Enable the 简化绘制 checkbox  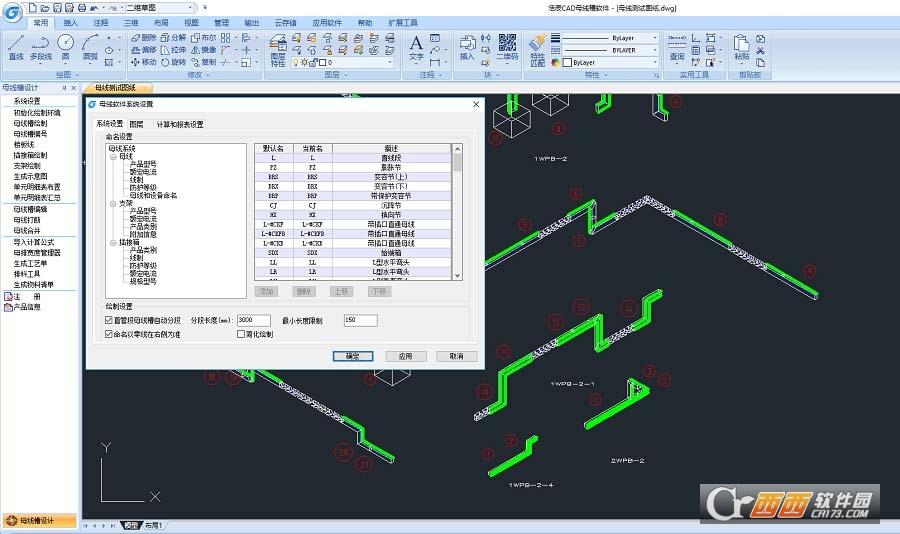[x=241, y=334]
